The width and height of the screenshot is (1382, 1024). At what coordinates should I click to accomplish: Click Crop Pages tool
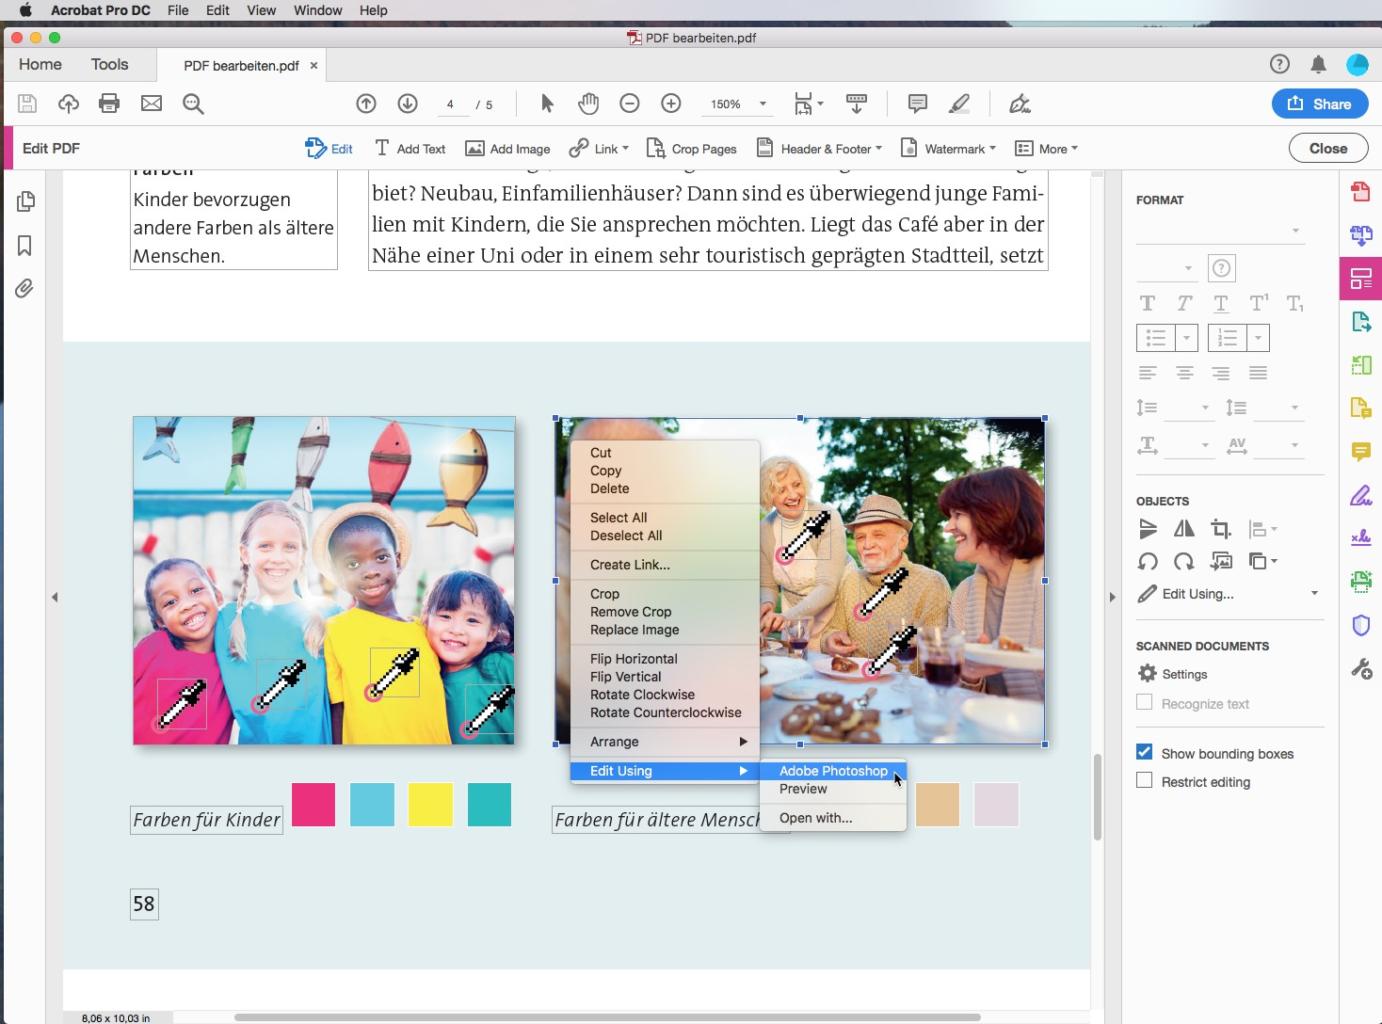tap(692, 148)
